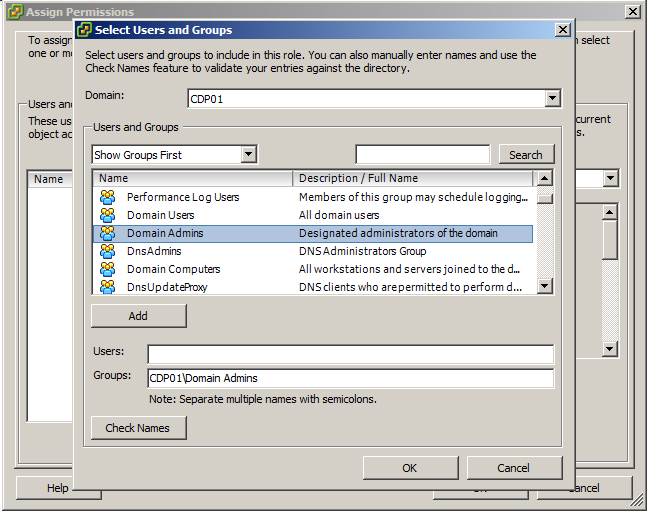Expand the Show Groups First dropdown
This screenshot has height=513, width=651.
click(x=248, y=155)
